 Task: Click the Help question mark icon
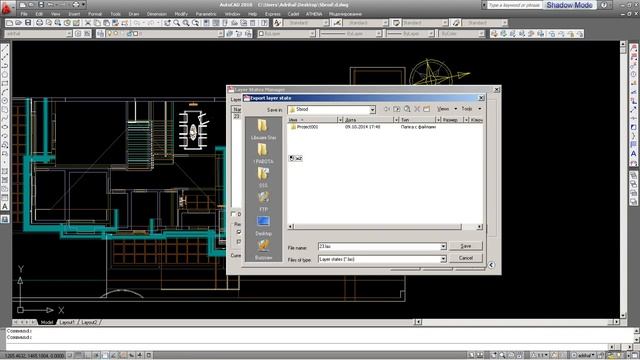(x=604, y=5)
